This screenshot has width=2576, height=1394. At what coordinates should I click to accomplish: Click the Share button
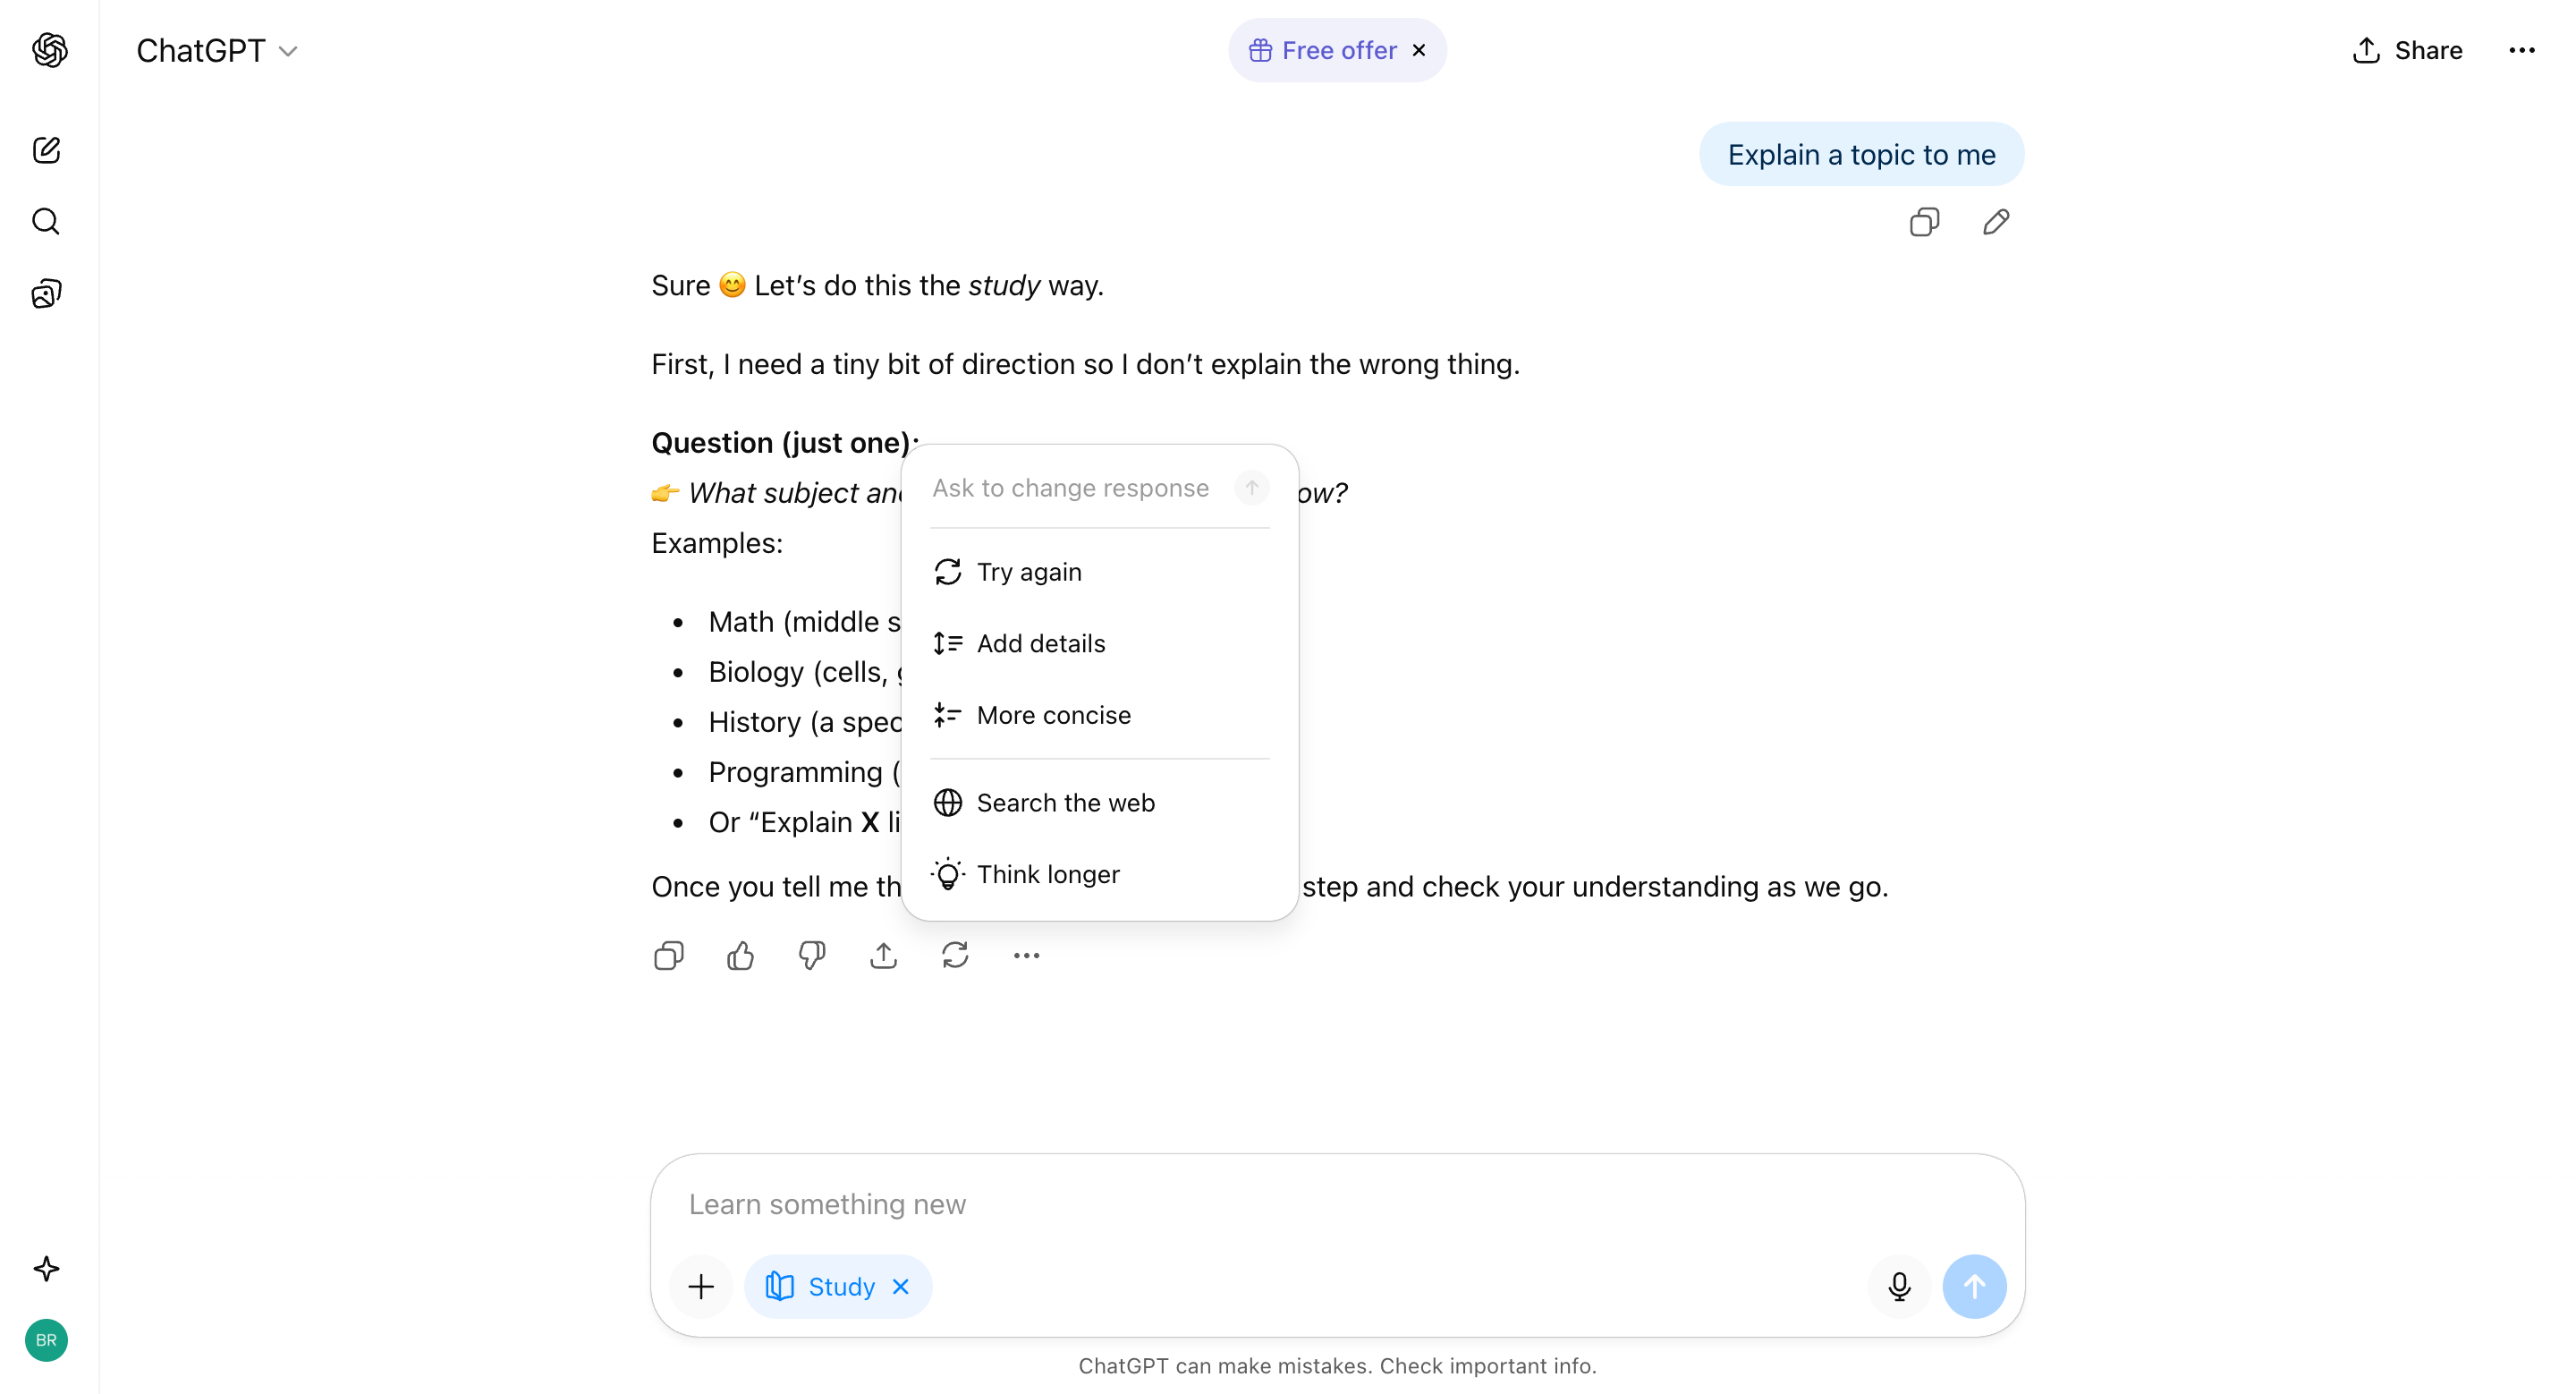[2407, 50]
